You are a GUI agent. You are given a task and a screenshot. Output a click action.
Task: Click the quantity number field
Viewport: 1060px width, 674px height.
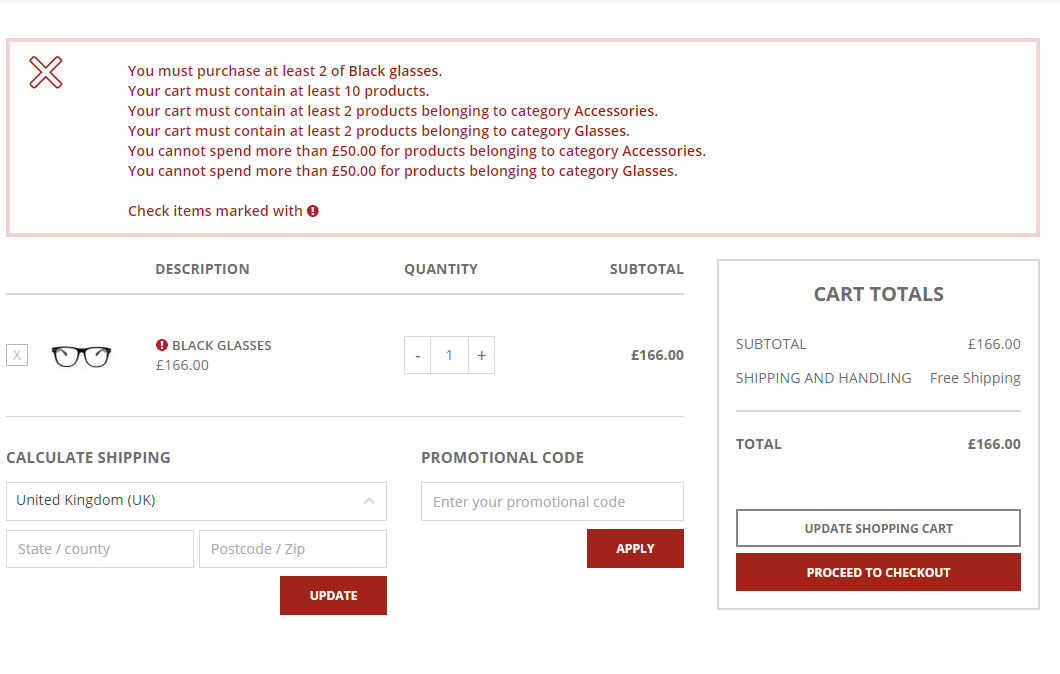pyautogui.click(x=449, y=355)
